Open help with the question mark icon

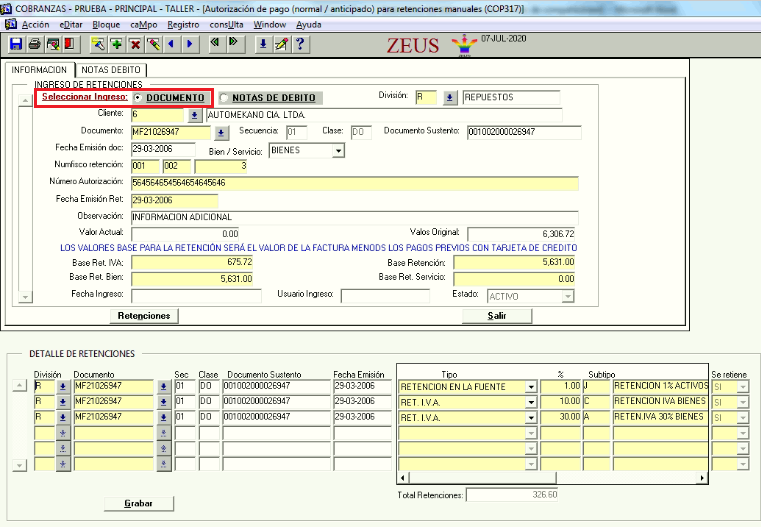pyautogui.click(x=299, y=44)
